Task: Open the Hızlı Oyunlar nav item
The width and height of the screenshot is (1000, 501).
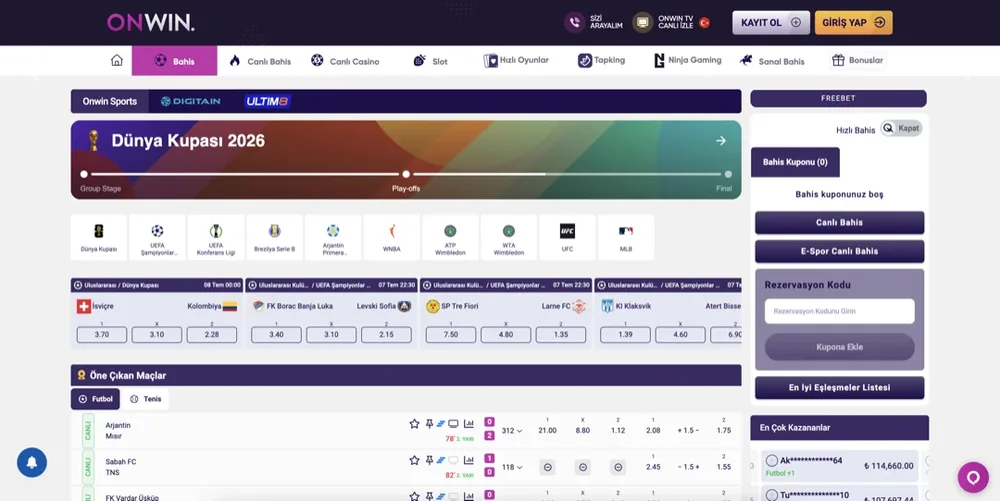Action: click(516, 61)
